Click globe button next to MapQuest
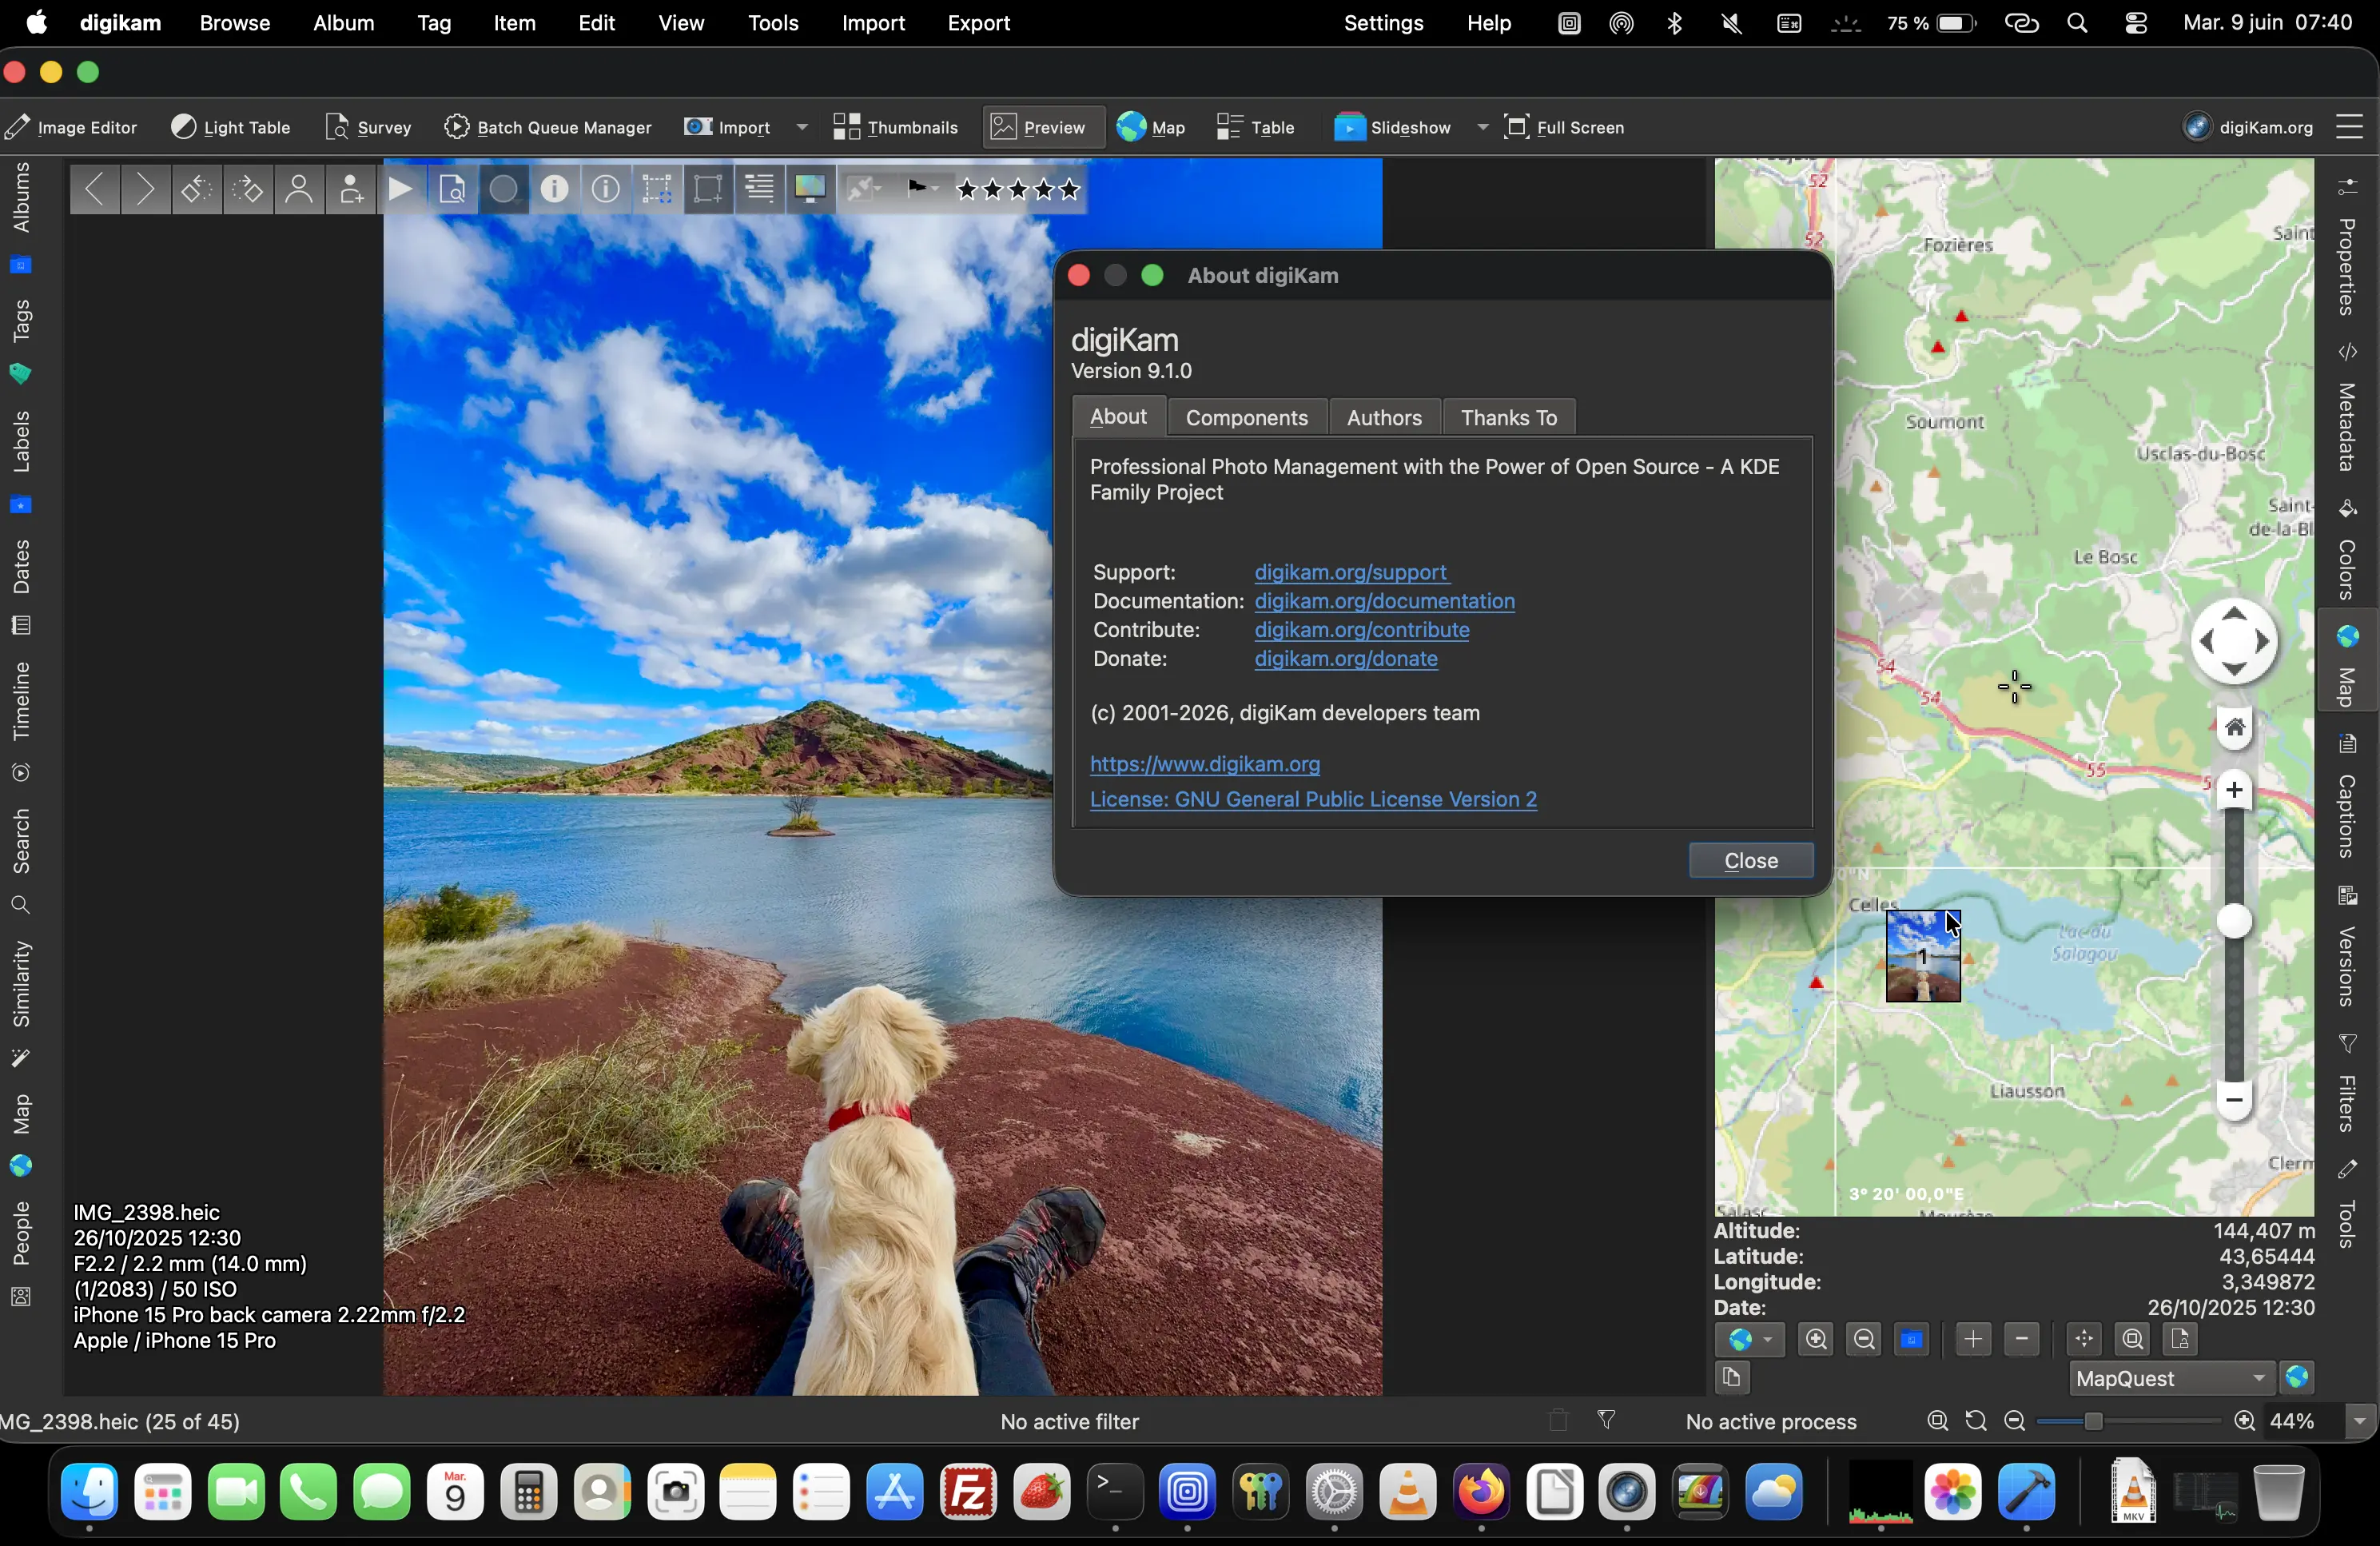The image size is (2380, 1546). (2297, 1378)
